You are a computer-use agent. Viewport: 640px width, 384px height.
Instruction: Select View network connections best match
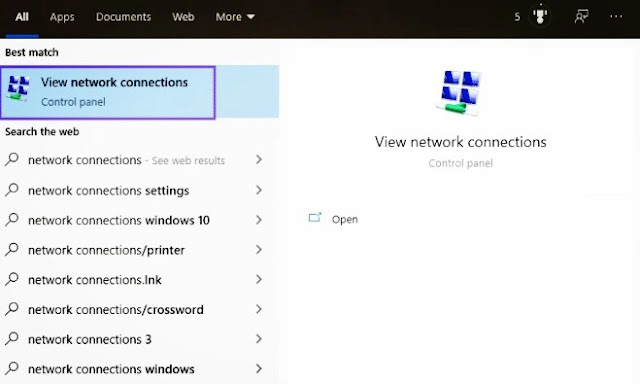[x=108, y=93]
